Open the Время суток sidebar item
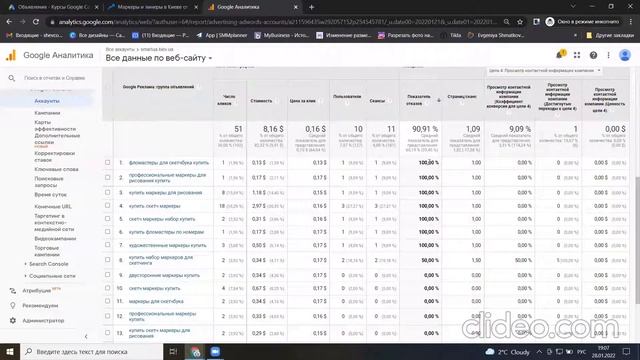The image size is (640, 360). click(x=51, y=195)
